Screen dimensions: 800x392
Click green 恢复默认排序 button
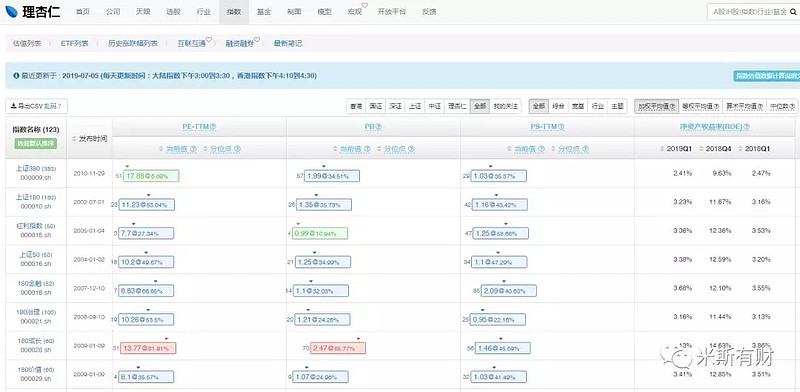pos(36,143)
